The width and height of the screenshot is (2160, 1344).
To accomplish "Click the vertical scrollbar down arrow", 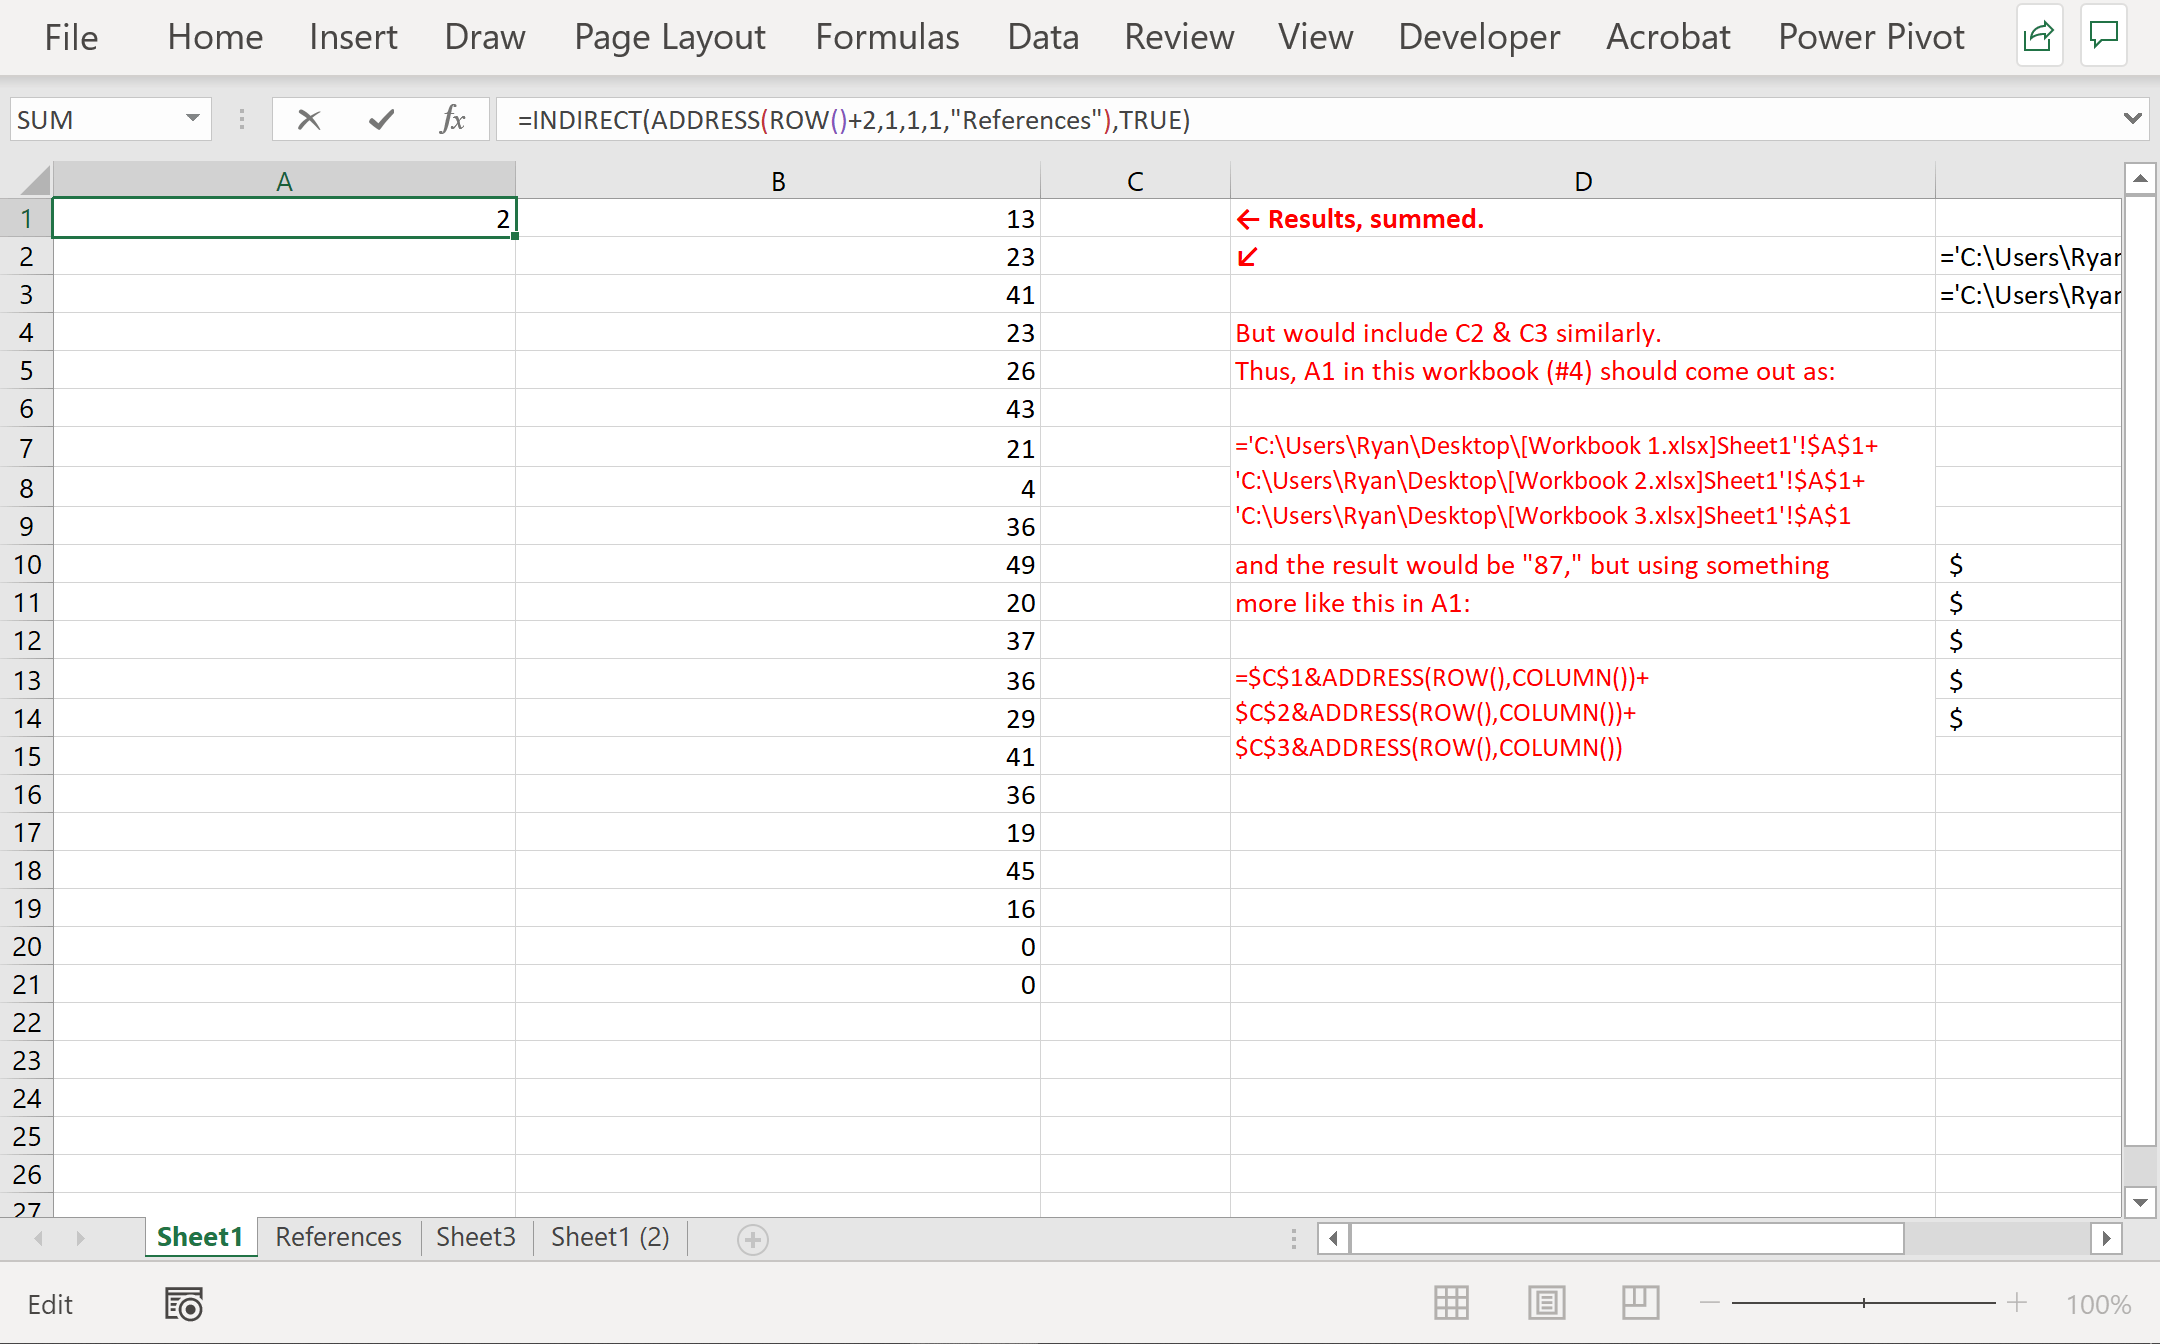I will 2140,1203.
